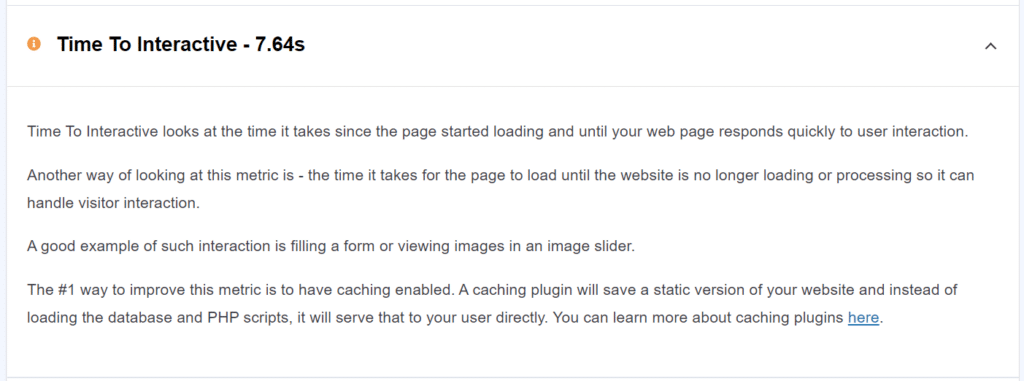Select the 7.64s value in the heading

coord(280,44)
